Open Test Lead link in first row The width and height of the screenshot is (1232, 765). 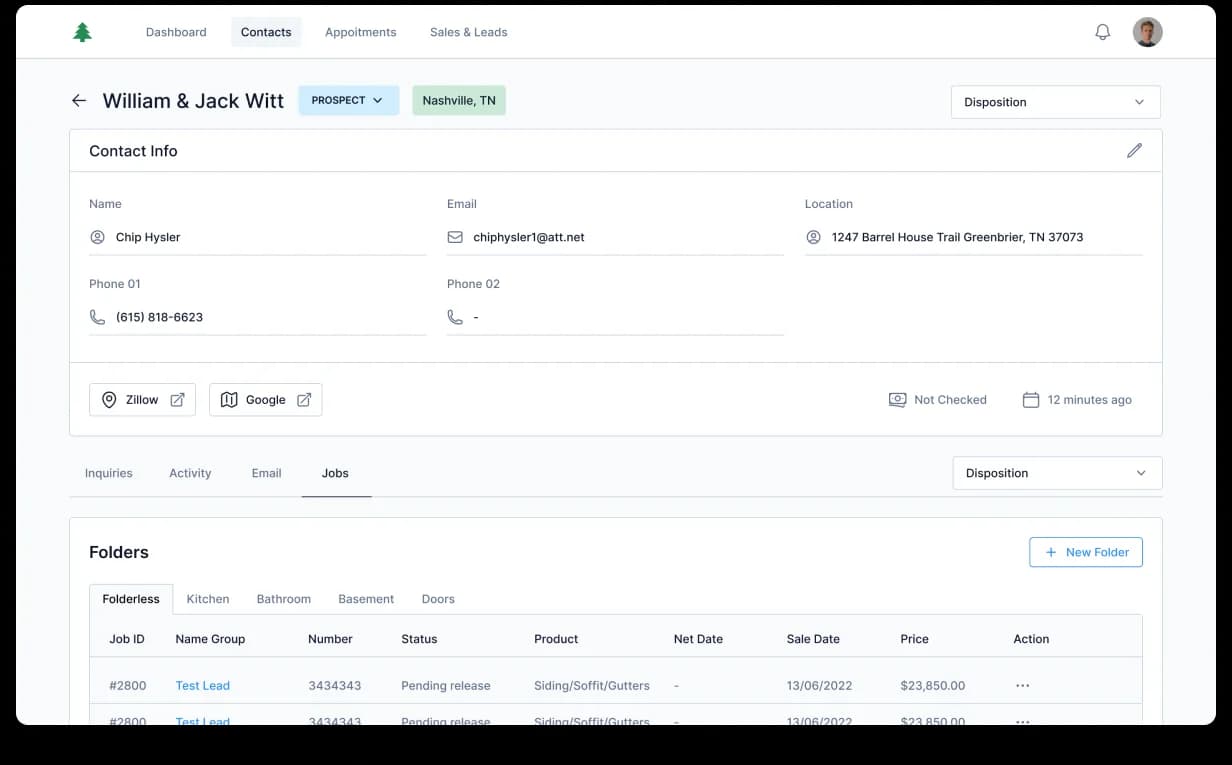[203, 686]
